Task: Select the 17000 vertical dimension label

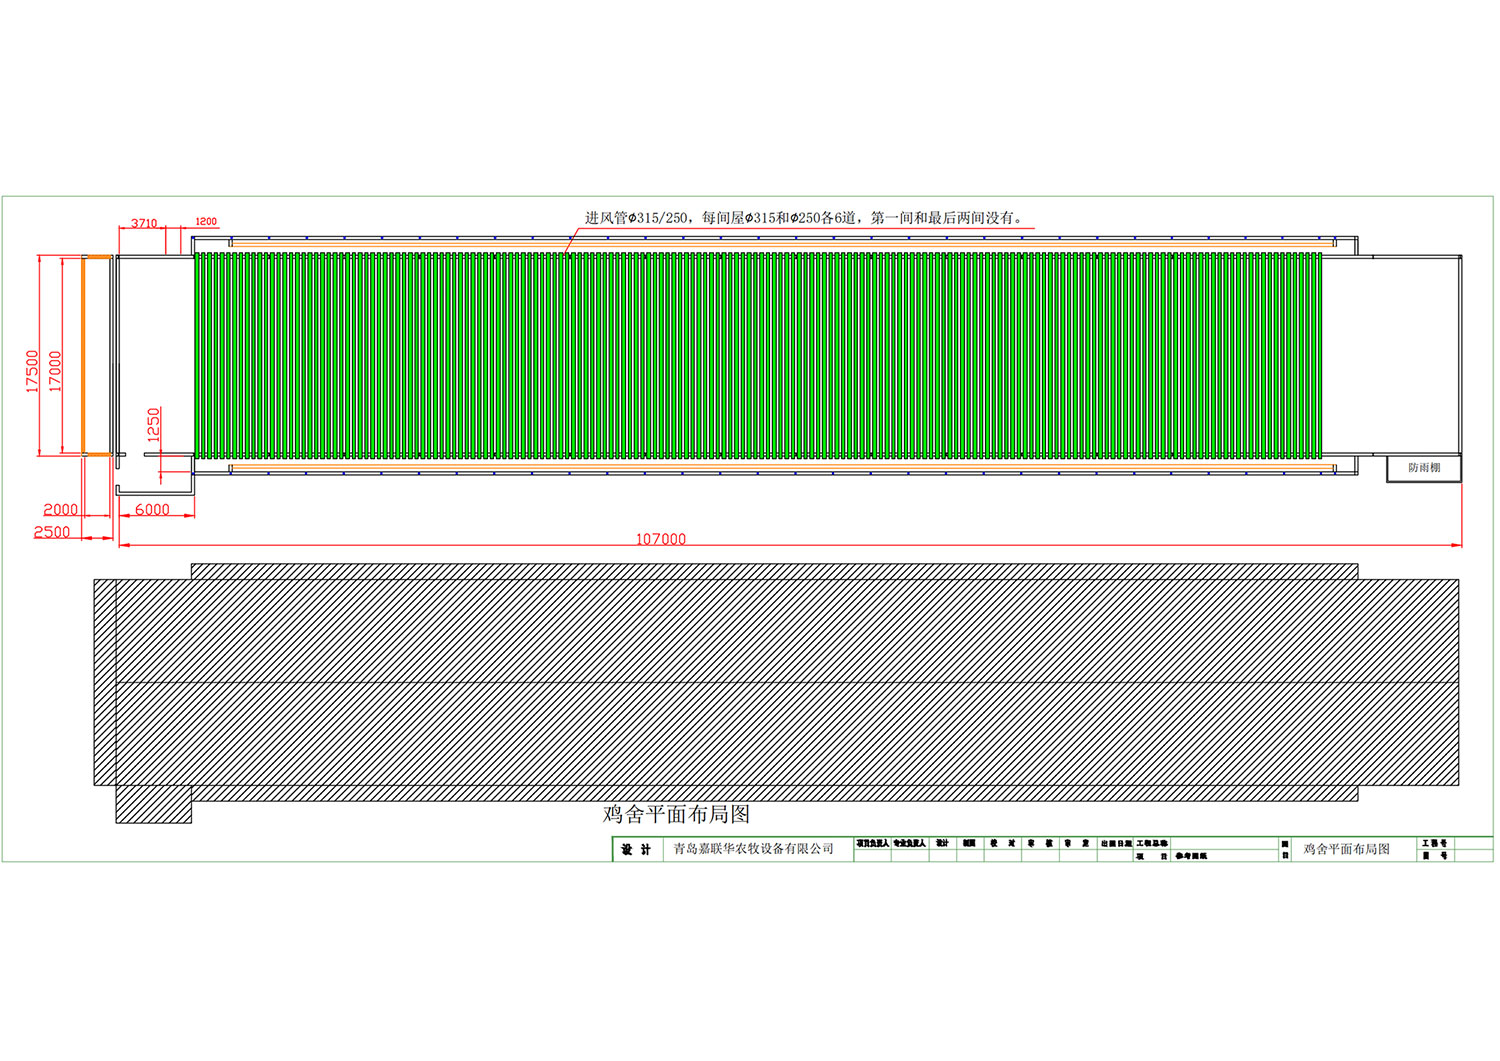Action: tap(56, 371)
